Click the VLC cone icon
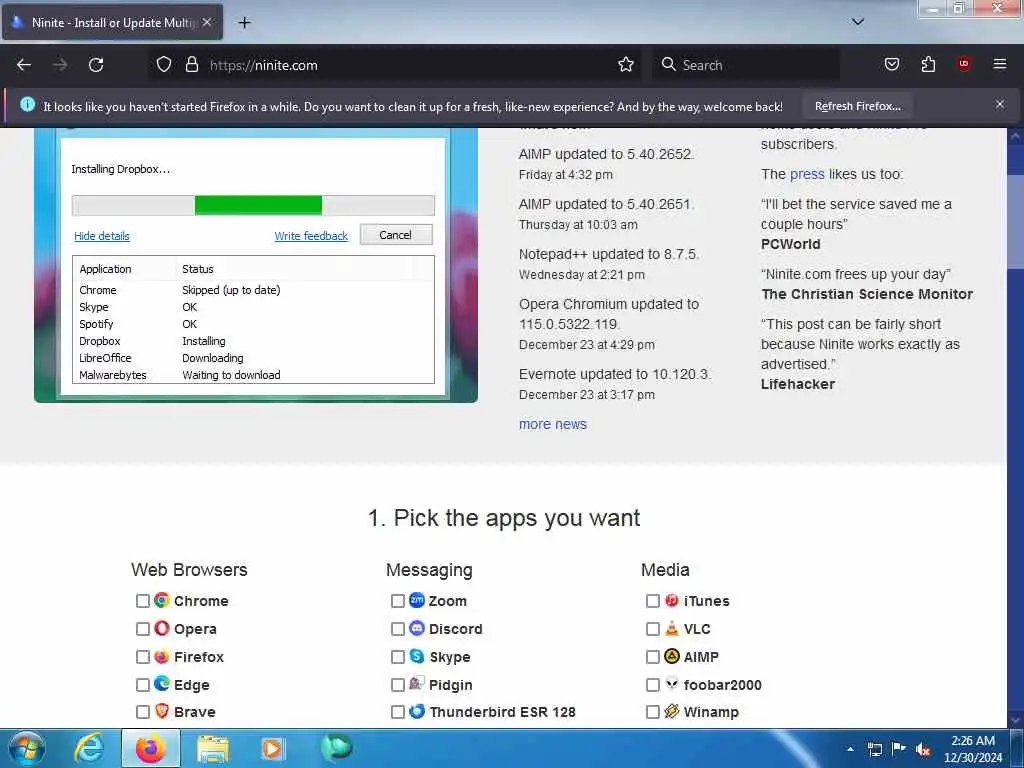1024x768 pixels. (x=671, y=628)
